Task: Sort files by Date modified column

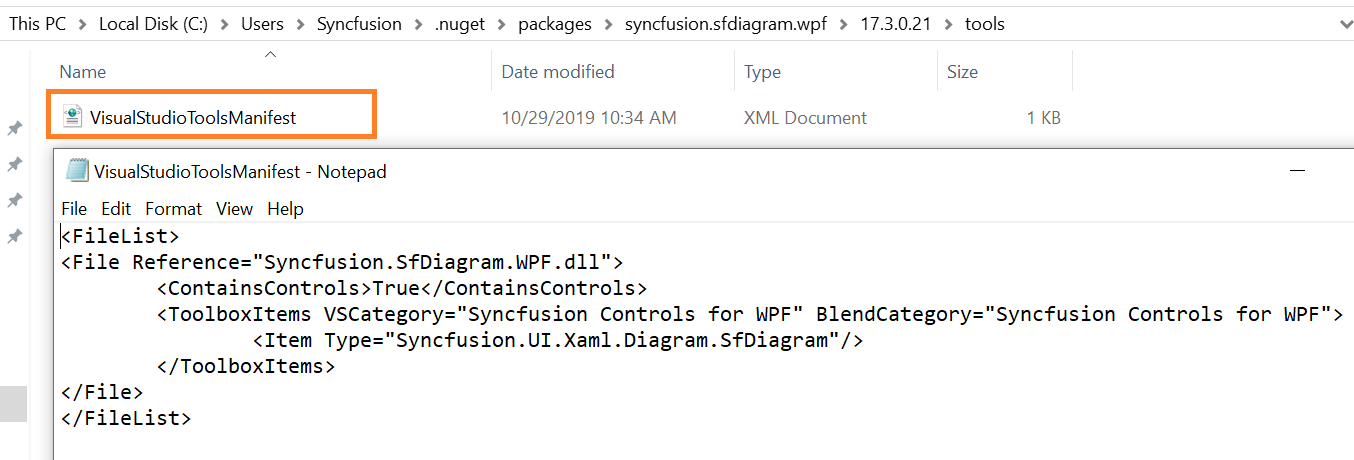Action: [x=558, y=72]
